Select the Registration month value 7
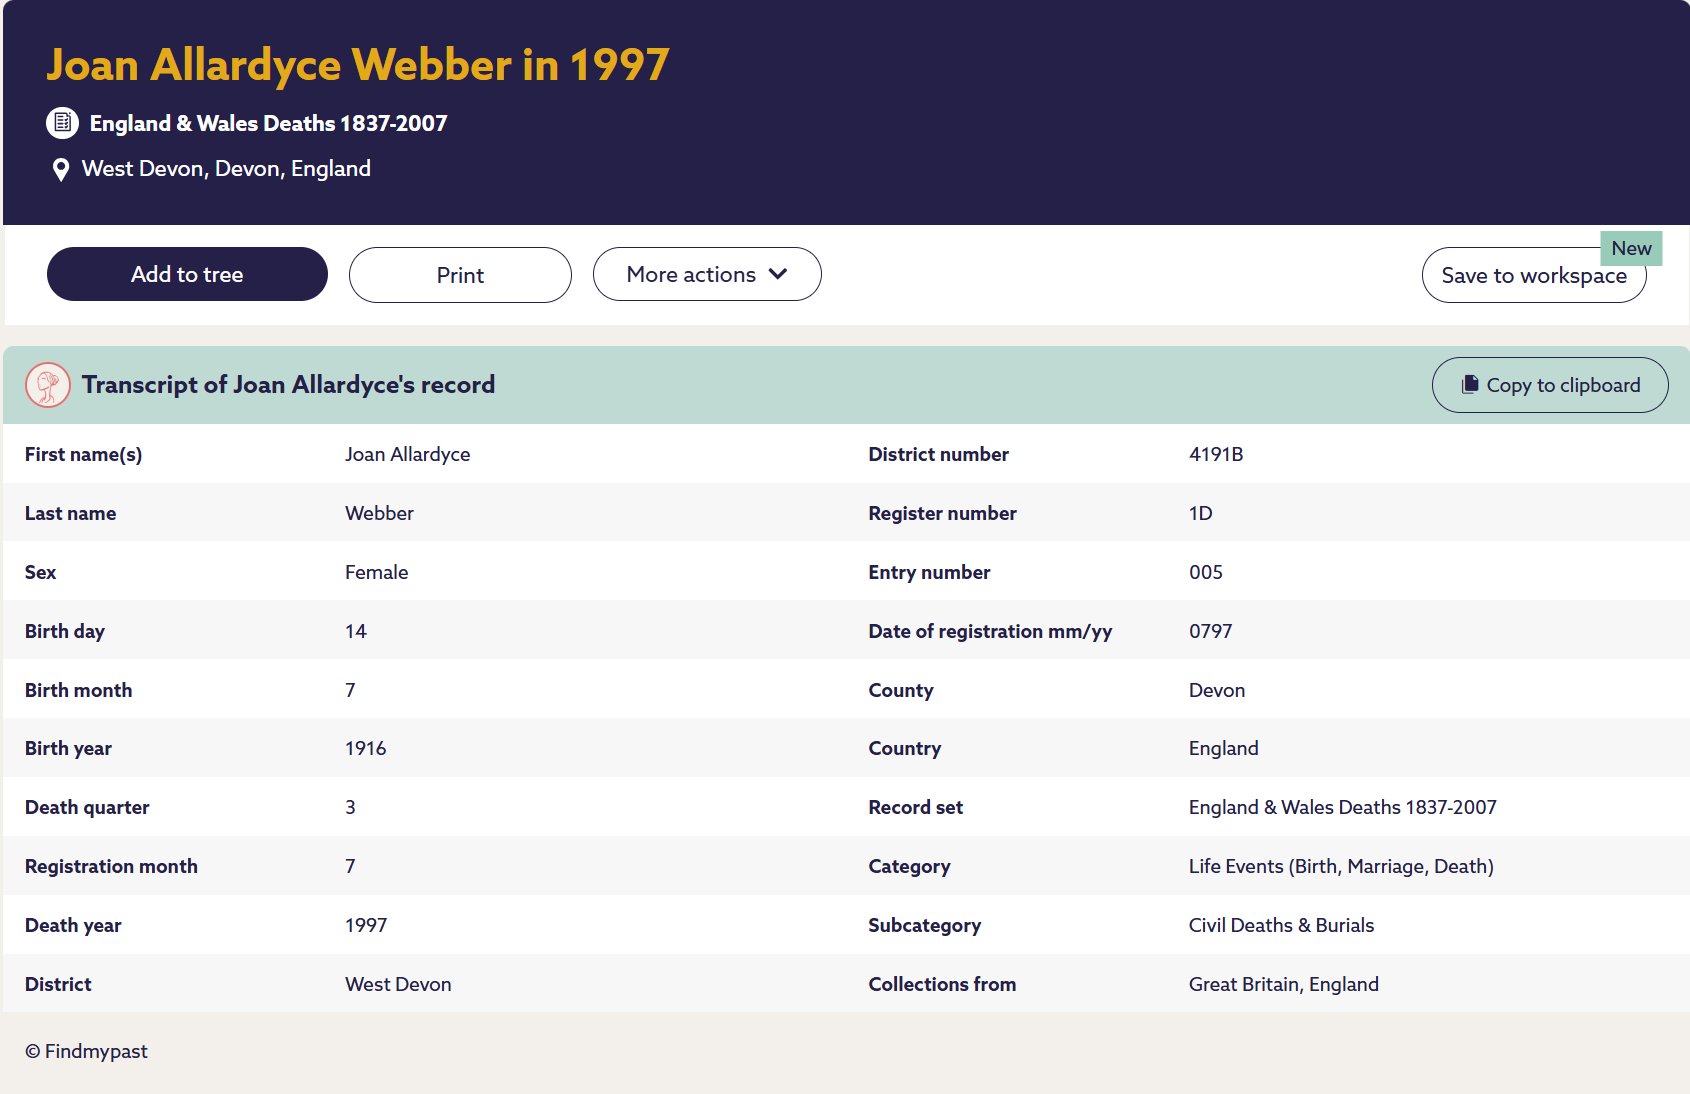Image resolution: width=1690 pixels, height=1094 pixels. [350, 866]
